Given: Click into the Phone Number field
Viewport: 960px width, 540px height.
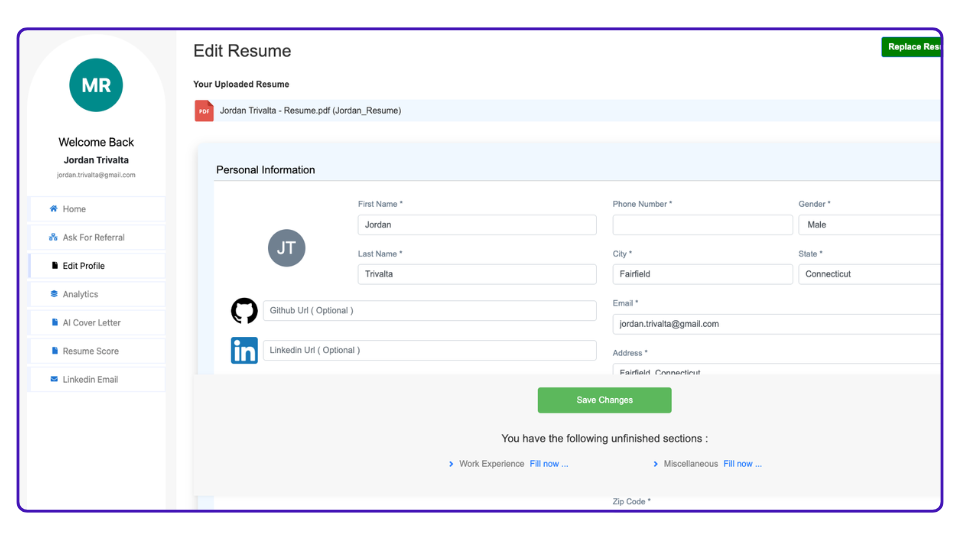Looking at the screenshot, I should (702, 225).
